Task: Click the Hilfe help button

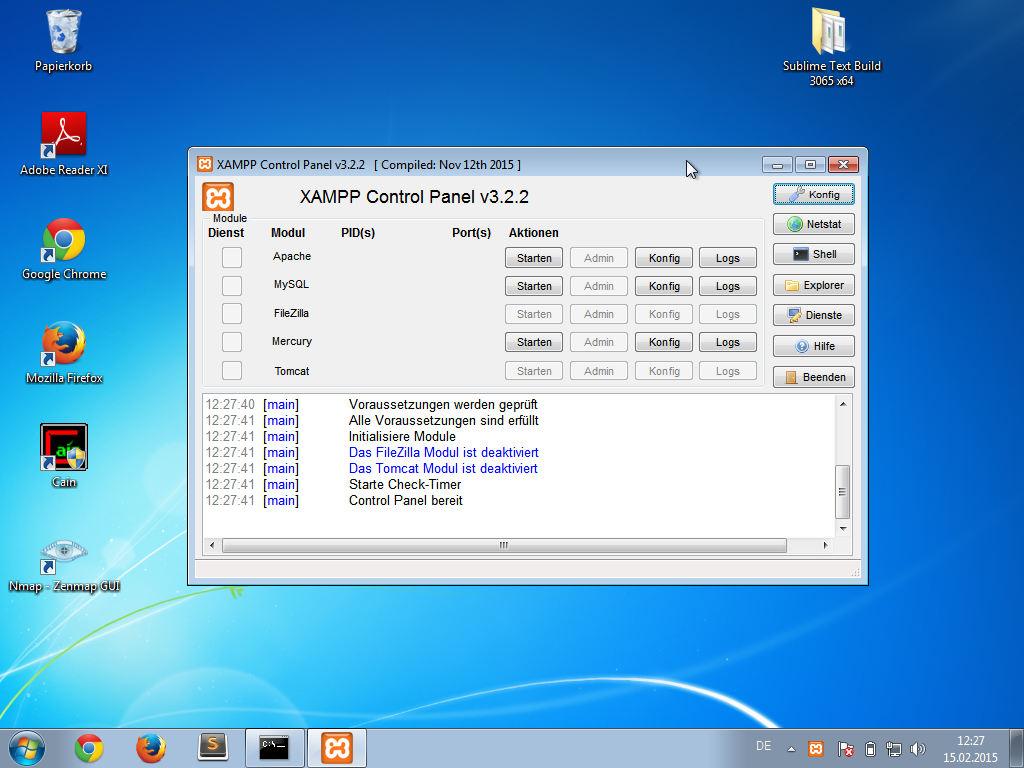Action: 814,346
